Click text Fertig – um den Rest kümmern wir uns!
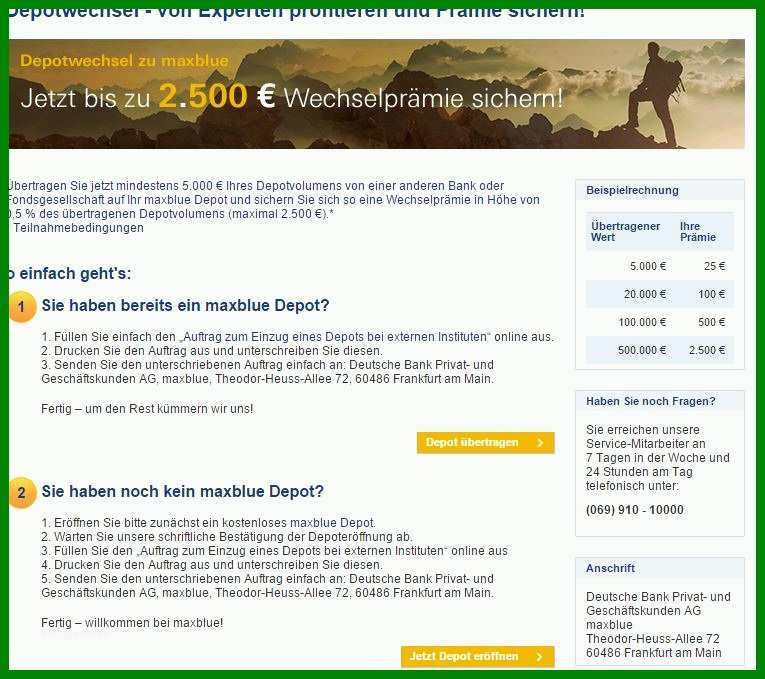Viewport: 765px width, 679px height. pyautogui.click(x=147, y=409)
